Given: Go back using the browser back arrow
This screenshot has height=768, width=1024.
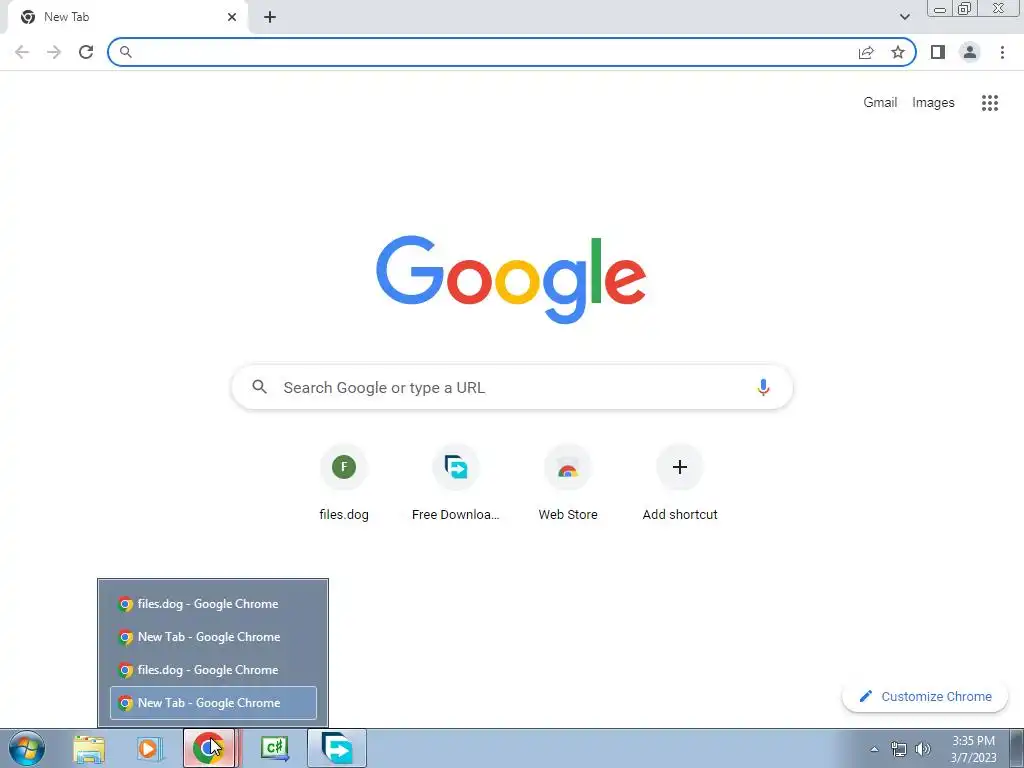Looking at the screenshot, I should (x=22, y=52).
